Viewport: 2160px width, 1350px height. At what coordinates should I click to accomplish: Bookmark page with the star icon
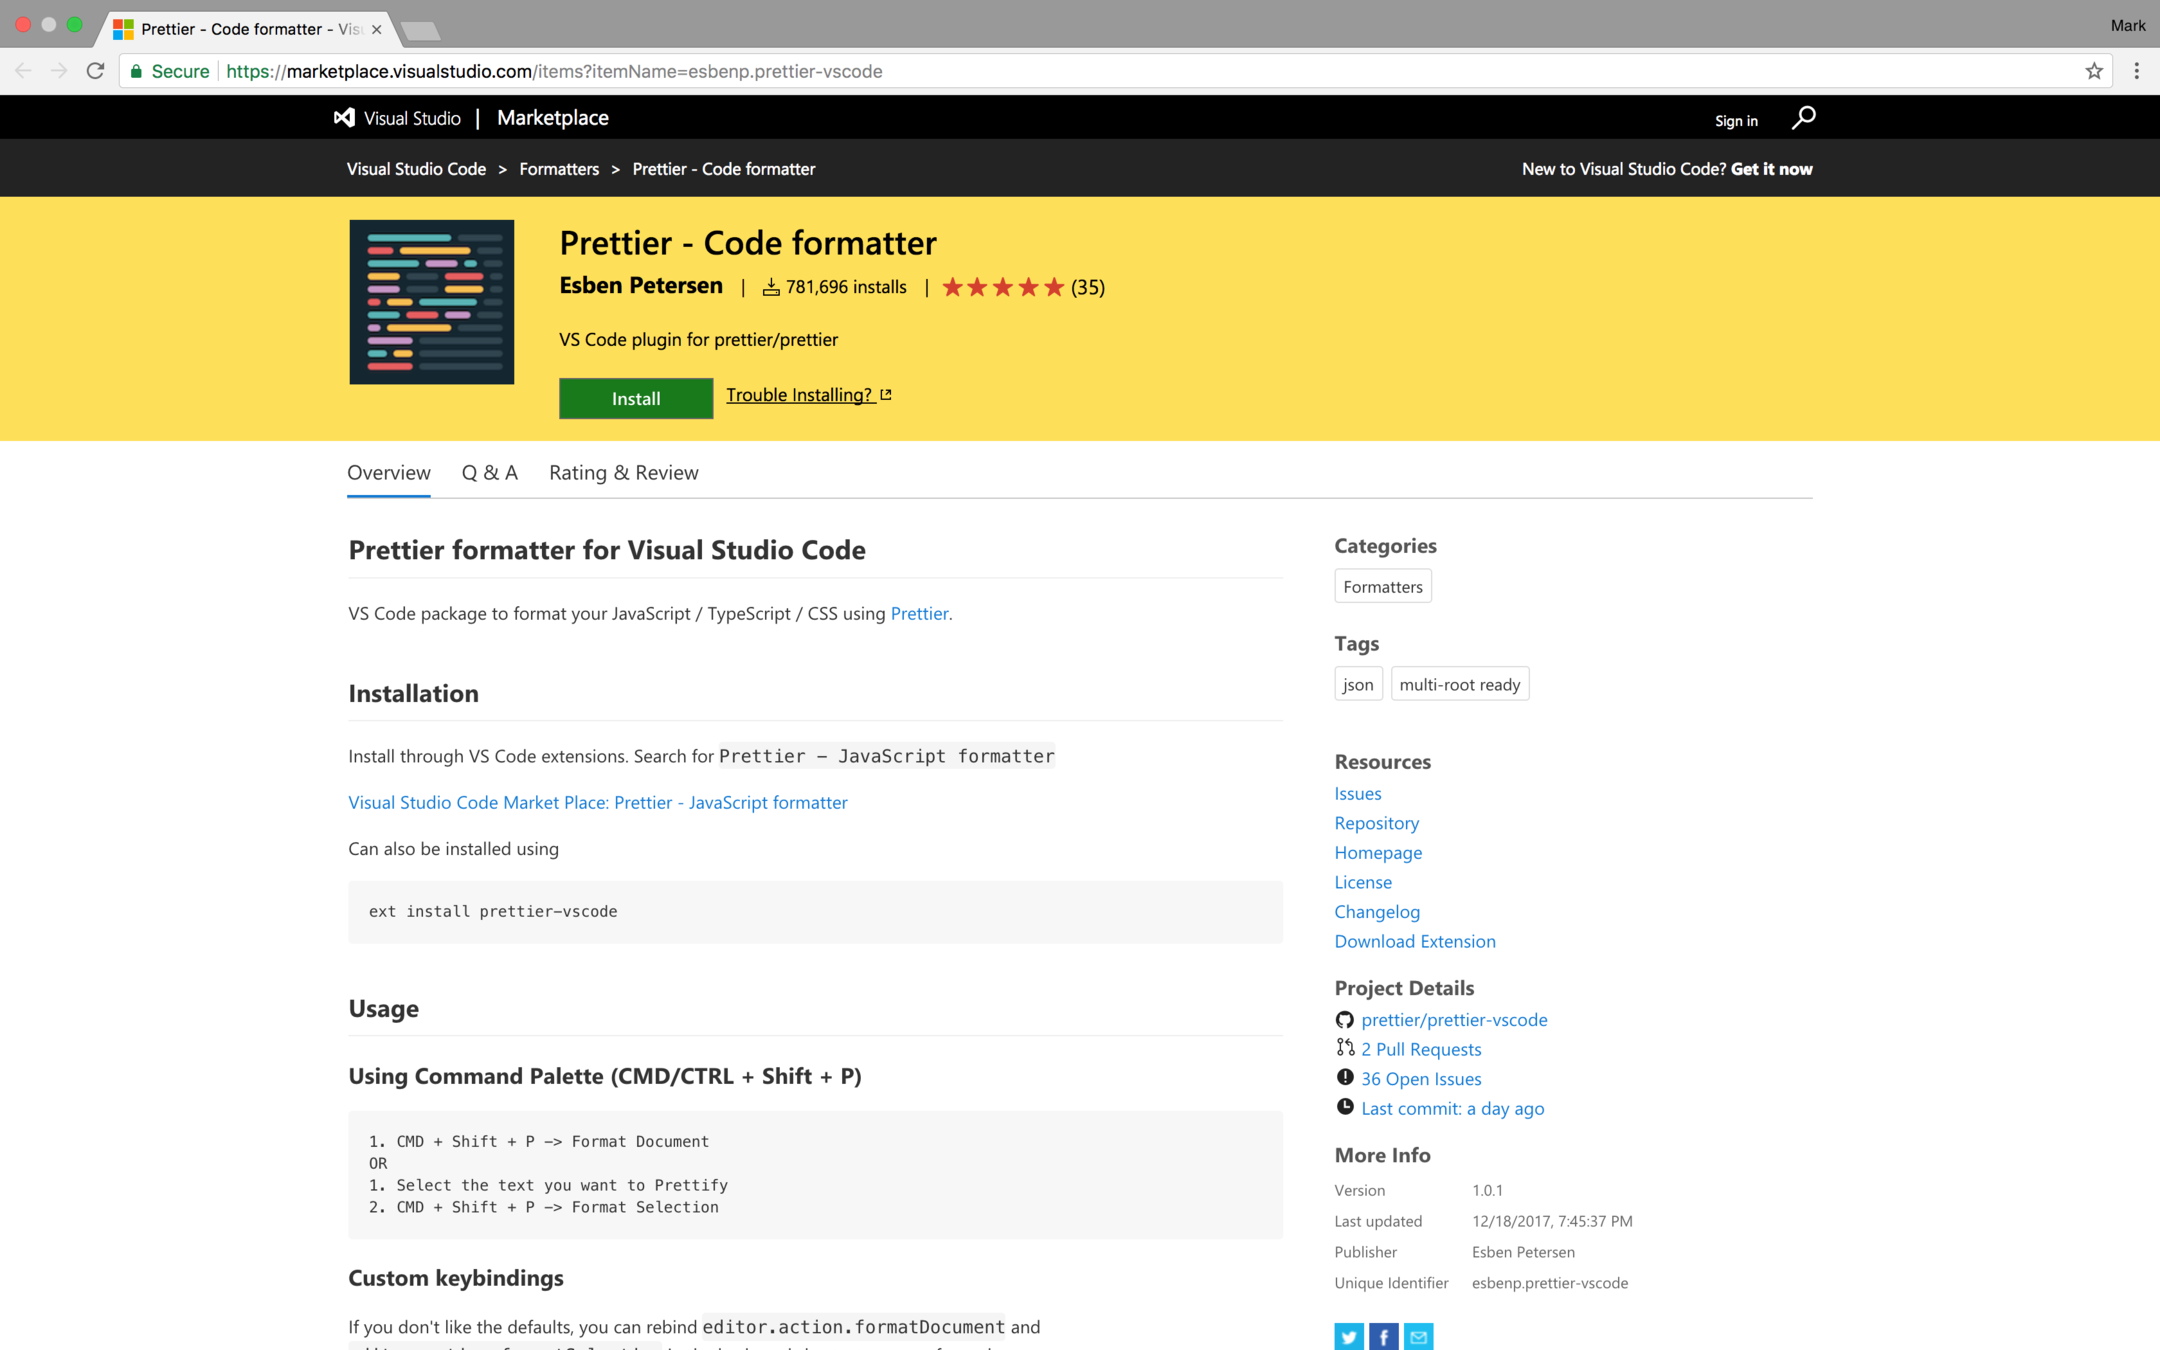pos(2094,71)
